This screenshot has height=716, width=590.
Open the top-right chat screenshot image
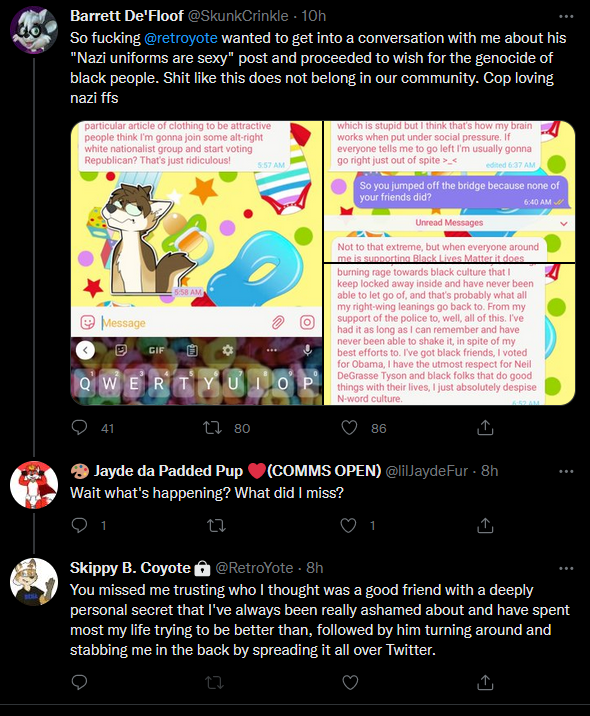coord(449,192)
